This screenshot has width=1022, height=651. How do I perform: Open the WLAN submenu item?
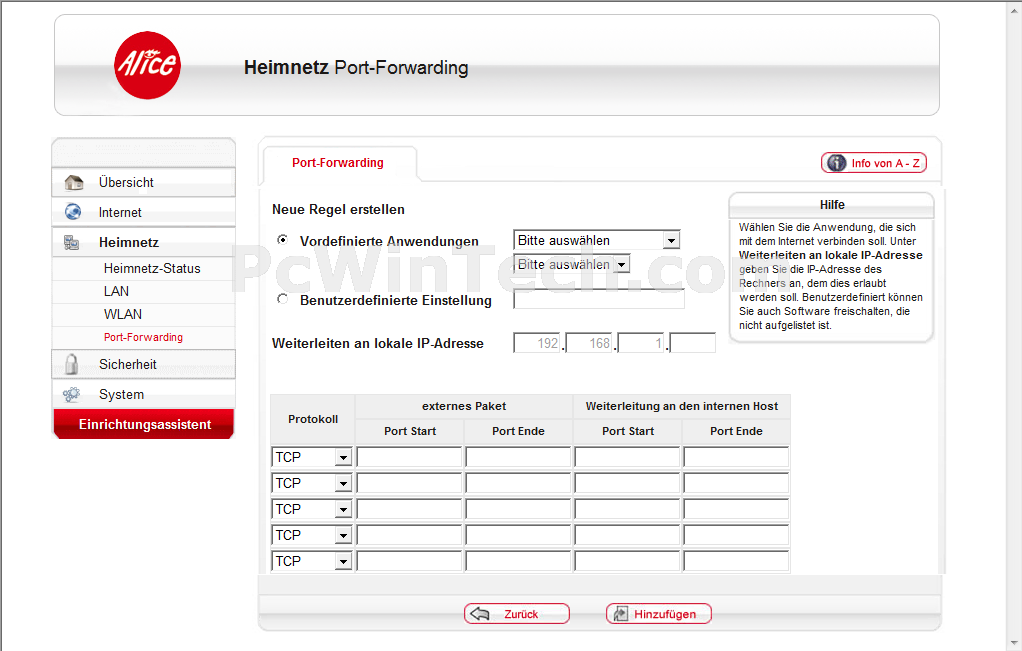[123, 314]
